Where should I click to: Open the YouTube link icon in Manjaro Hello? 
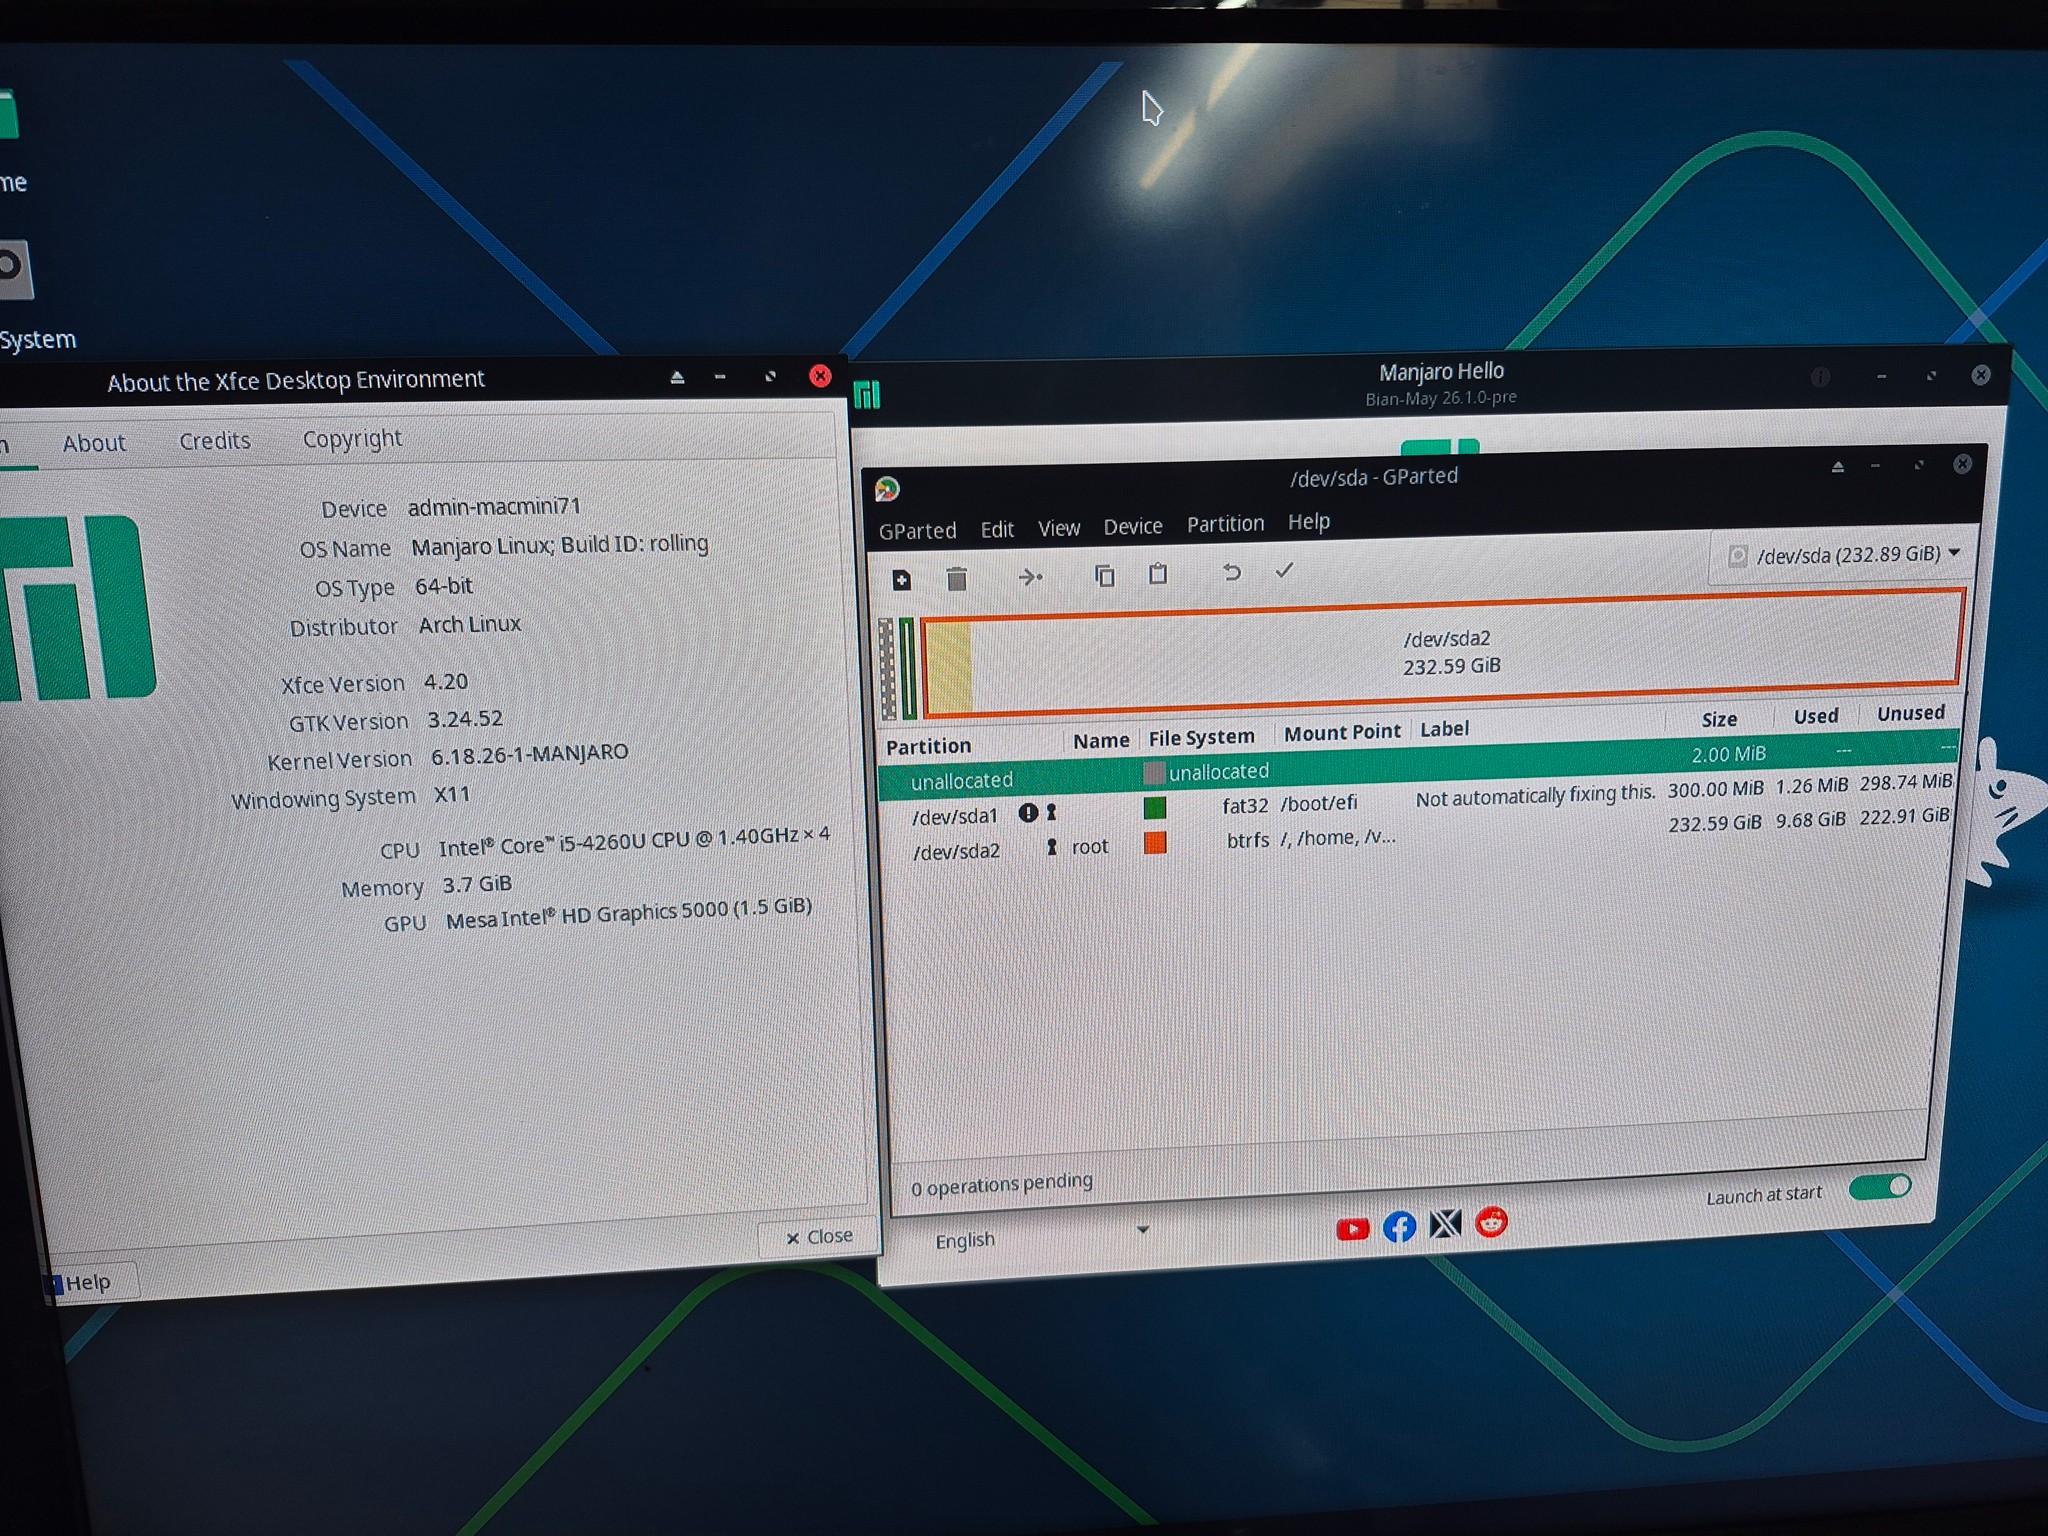pos(1352,1229)
